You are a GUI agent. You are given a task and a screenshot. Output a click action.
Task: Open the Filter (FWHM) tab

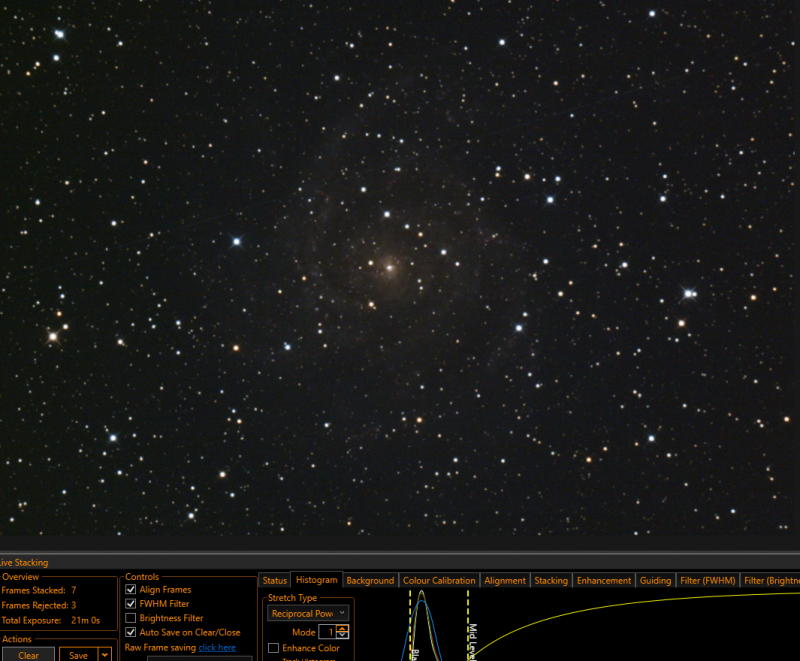[x=708, y=580]
